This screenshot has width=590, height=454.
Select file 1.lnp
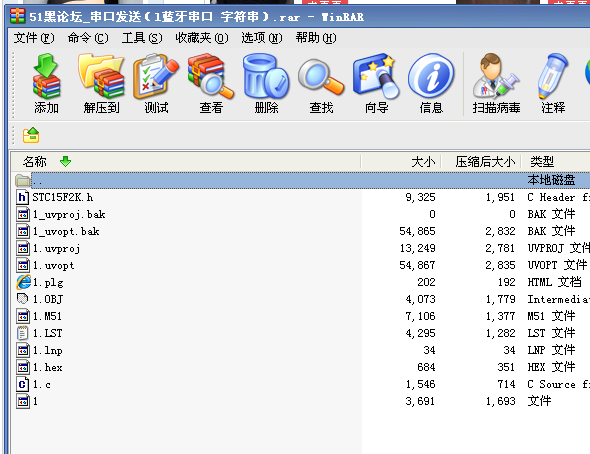[47, 350]
